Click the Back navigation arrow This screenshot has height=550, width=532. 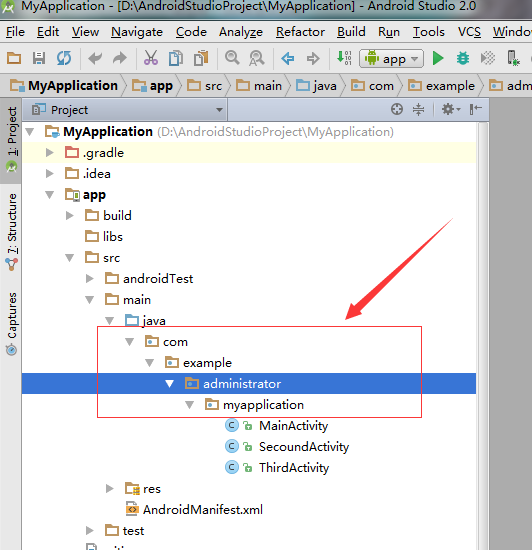click(x=288, y=58)
